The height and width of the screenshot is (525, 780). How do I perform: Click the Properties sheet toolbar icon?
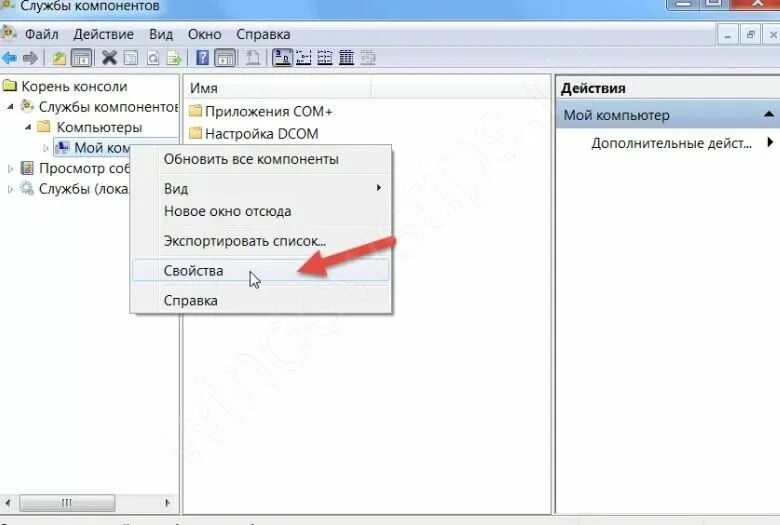point(131,58)
